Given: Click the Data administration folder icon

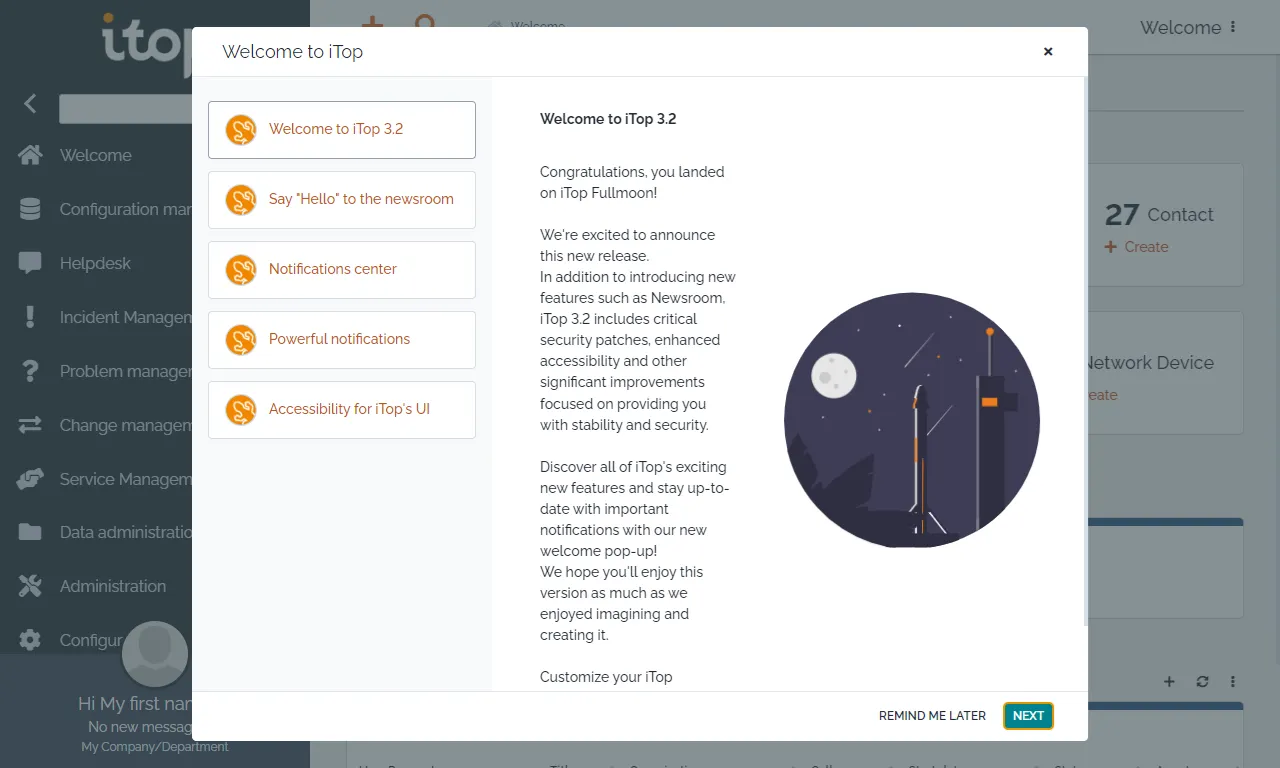Looking at the screenshot, I should pos(30,532).
